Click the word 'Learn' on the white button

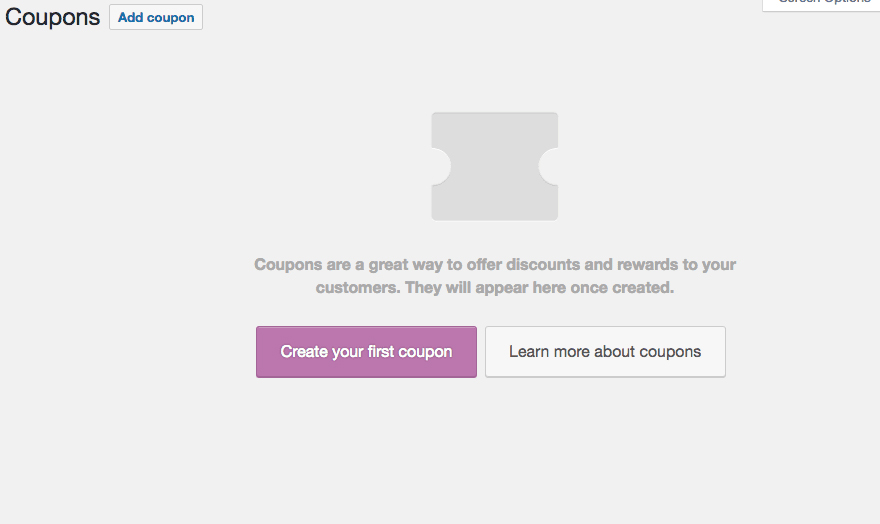(x=529, y=352)
